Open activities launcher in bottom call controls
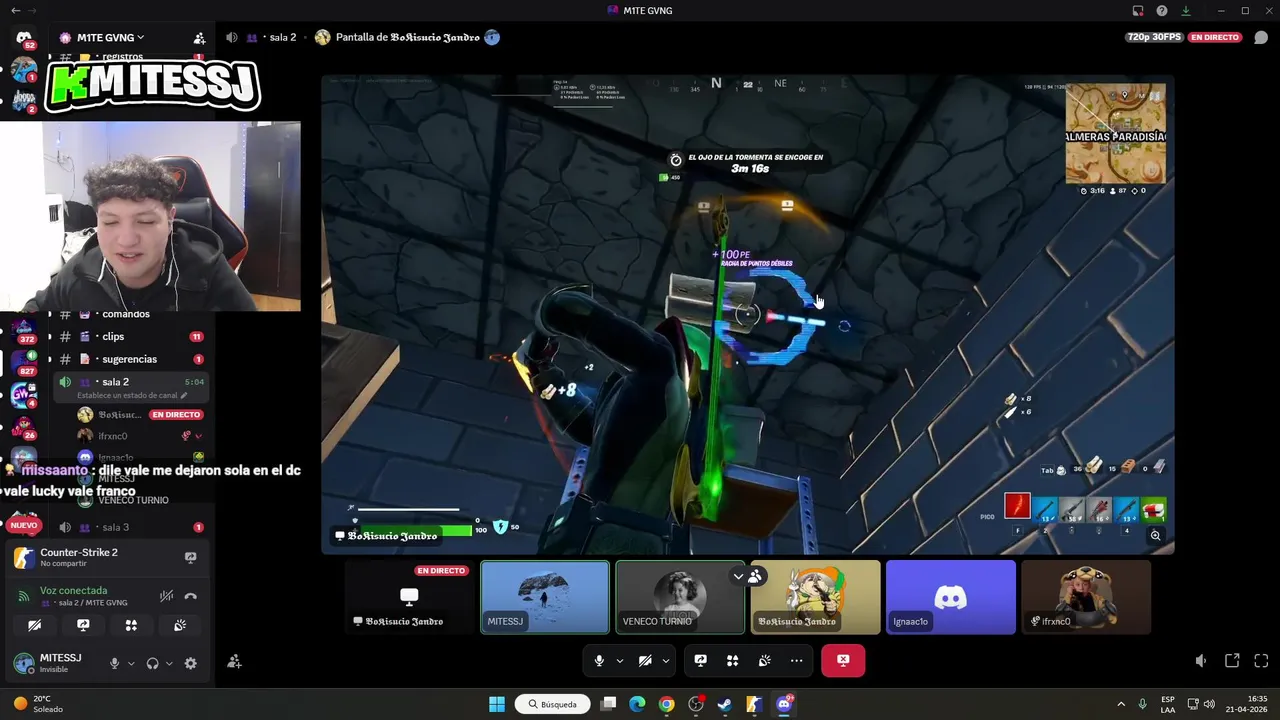Viewport: 1280px width, 720px height. [733, 661]
